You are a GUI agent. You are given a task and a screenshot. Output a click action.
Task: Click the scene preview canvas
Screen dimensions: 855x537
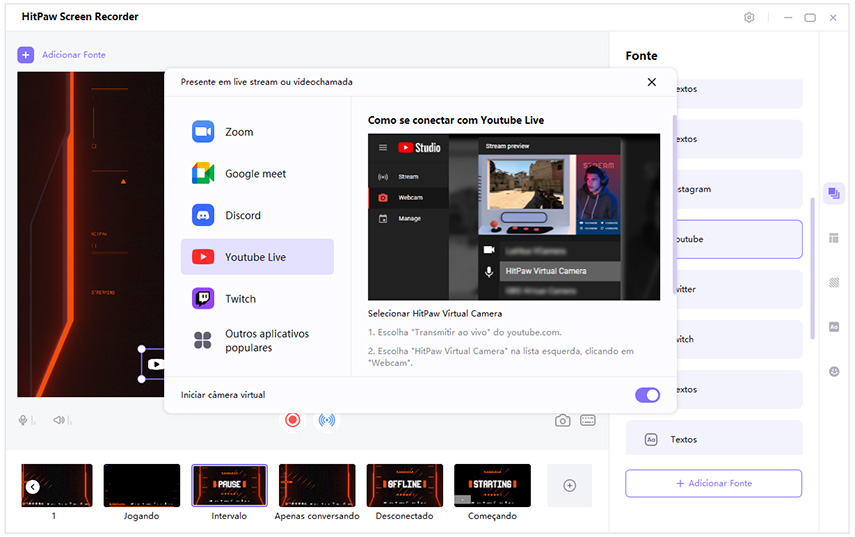(91, 234)
